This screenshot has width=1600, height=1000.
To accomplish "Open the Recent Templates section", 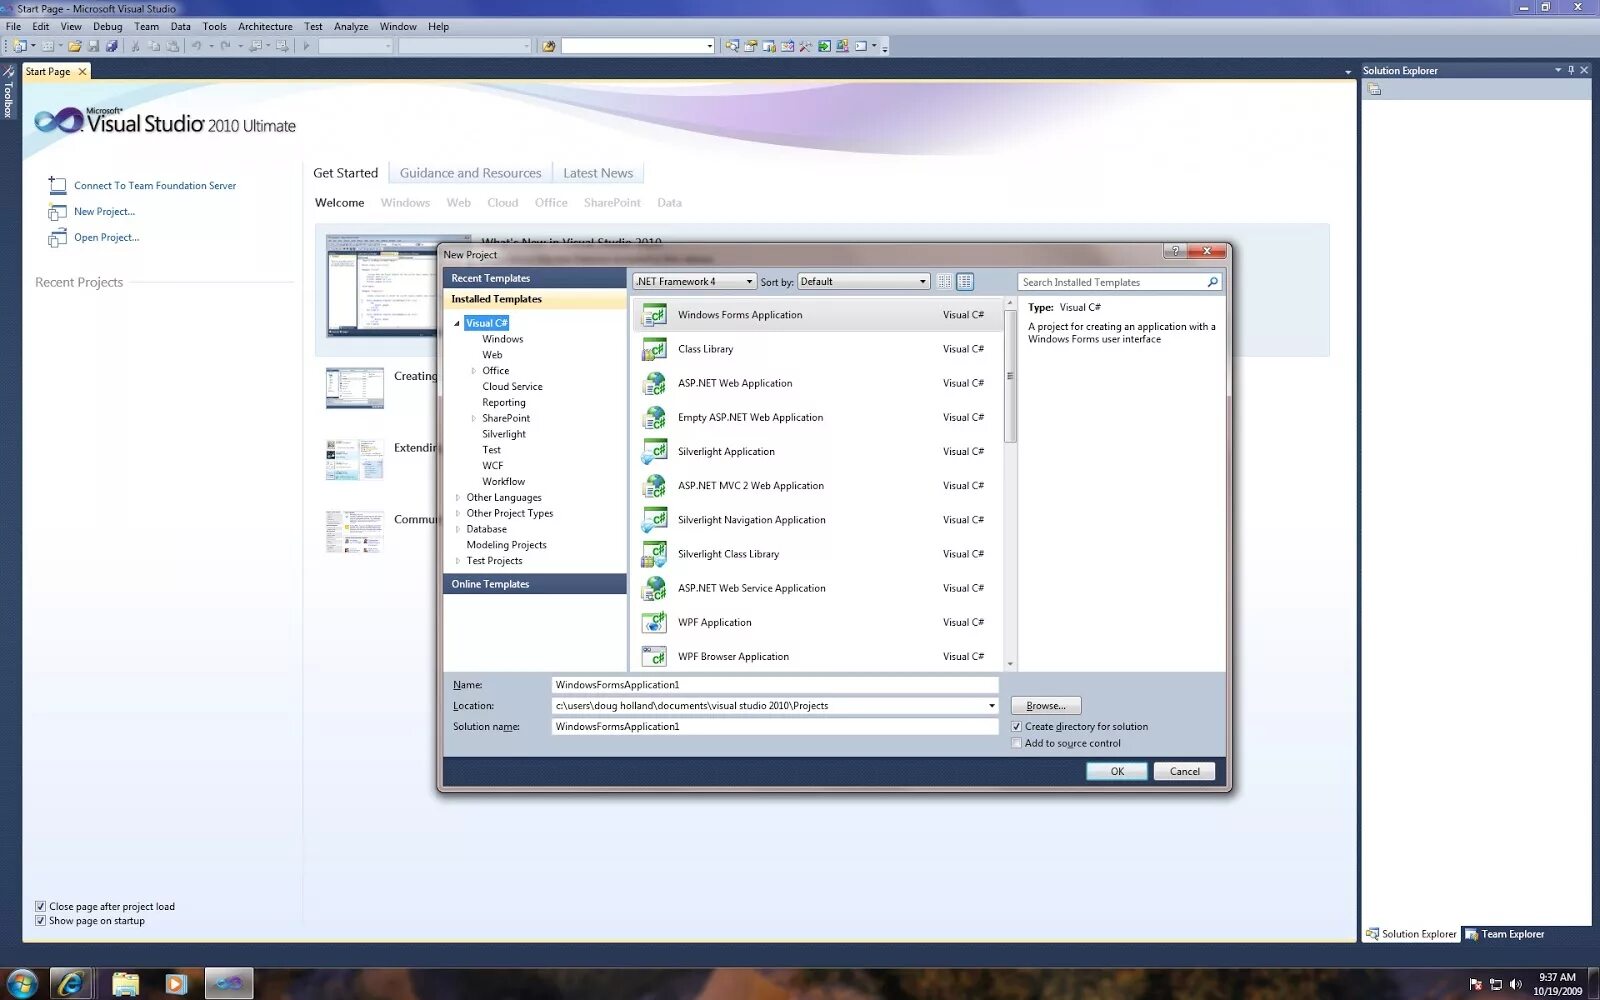I will [x=534, y=278].
